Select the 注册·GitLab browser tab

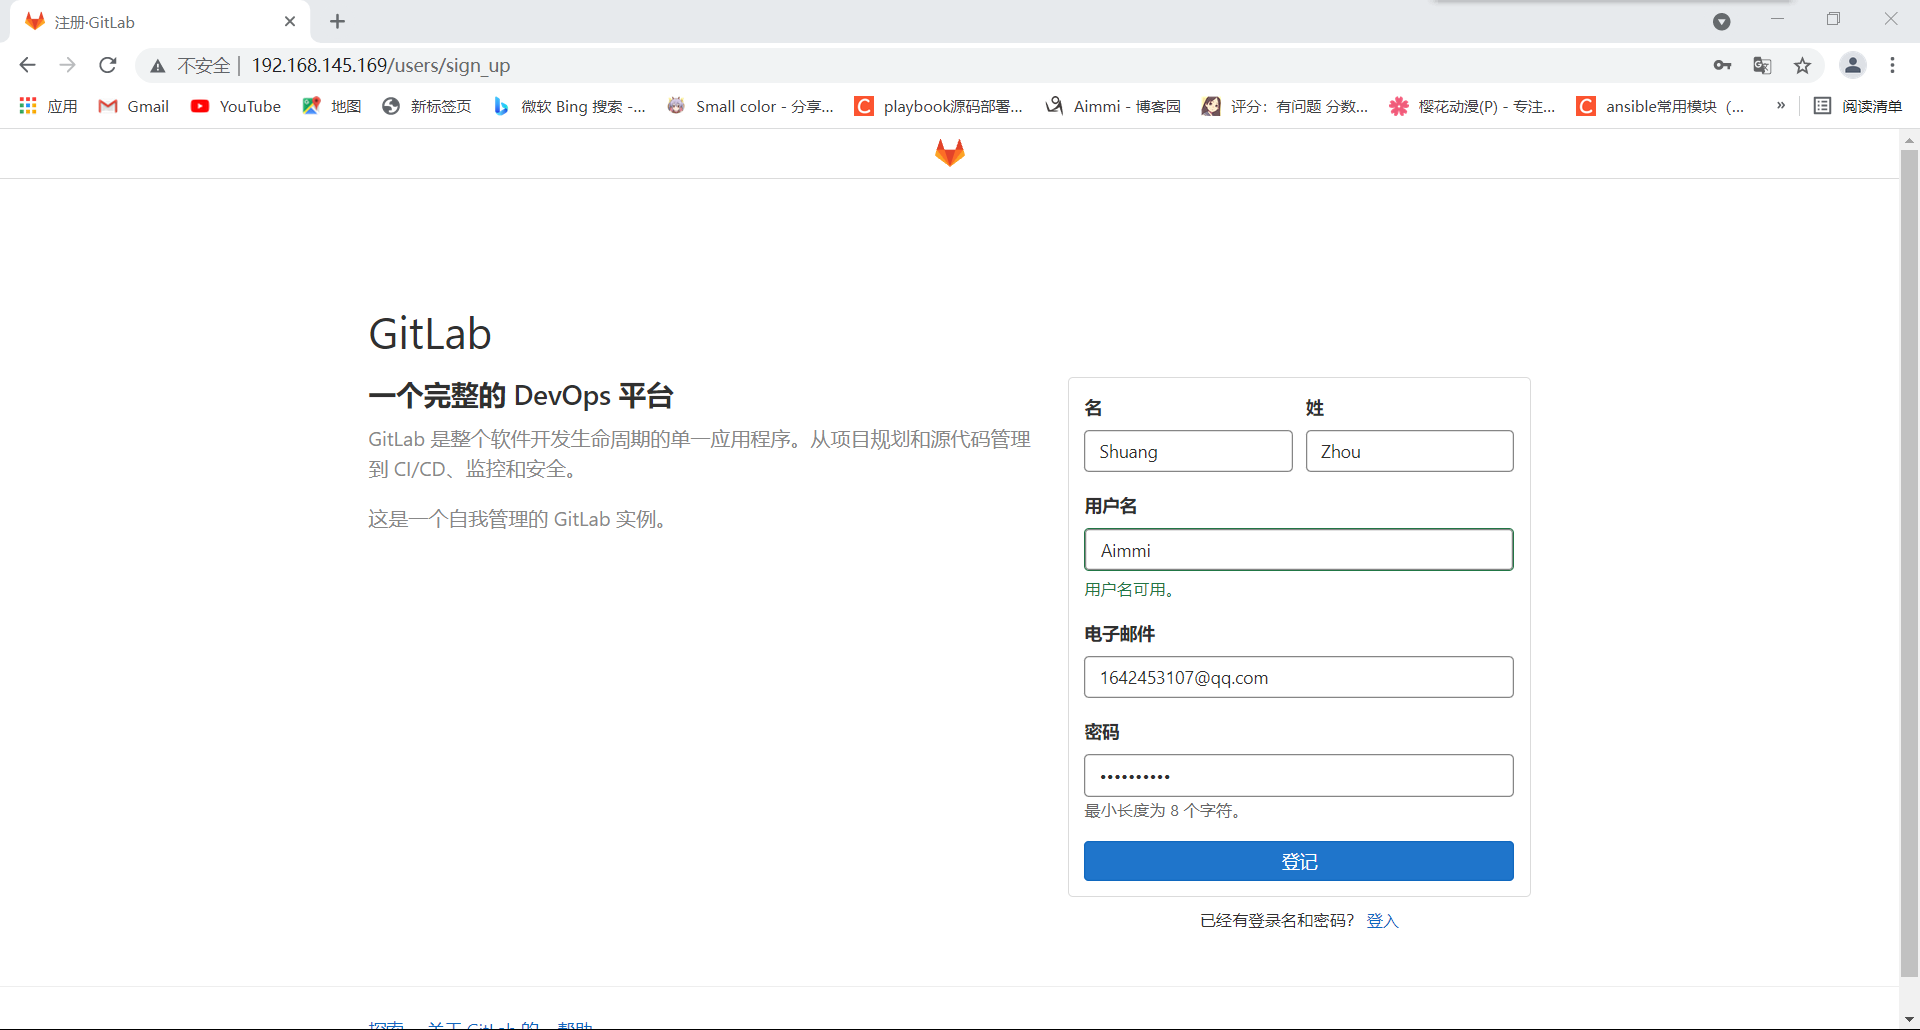pyautogui.click(x=160, y=22)
